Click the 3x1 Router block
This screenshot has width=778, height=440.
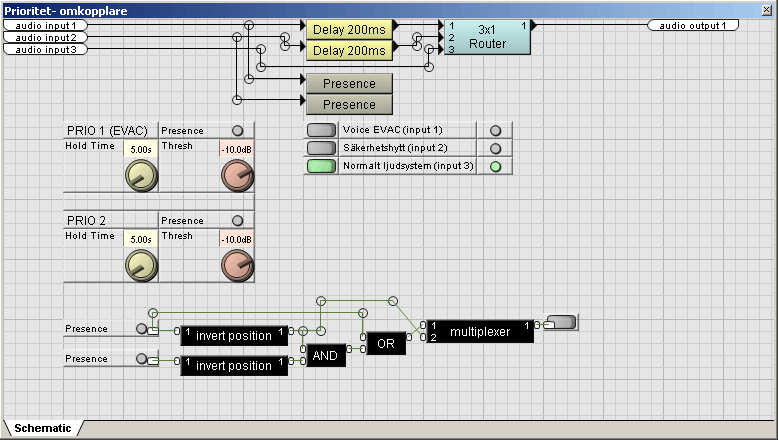tap(487, 37)
